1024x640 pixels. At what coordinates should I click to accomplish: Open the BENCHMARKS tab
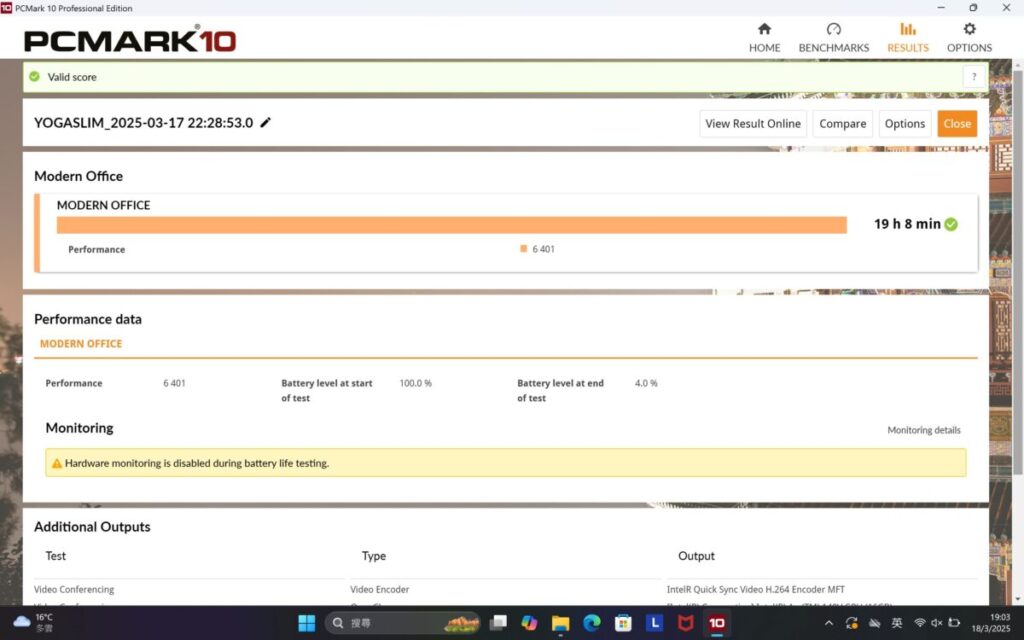833,37
